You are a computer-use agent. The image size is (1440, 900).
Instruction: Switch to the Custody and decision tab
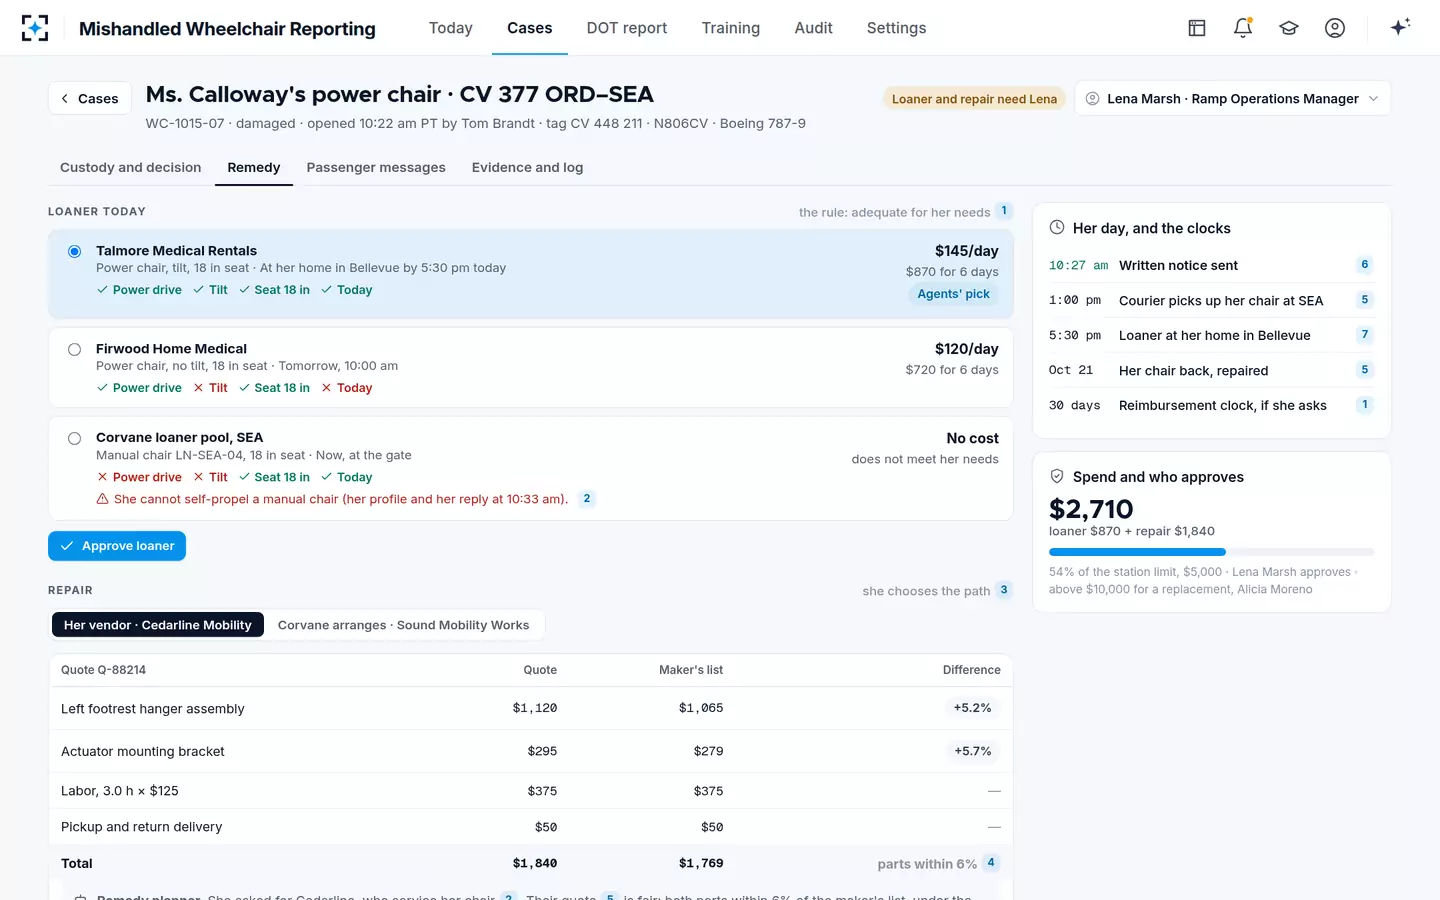(131, 167)
